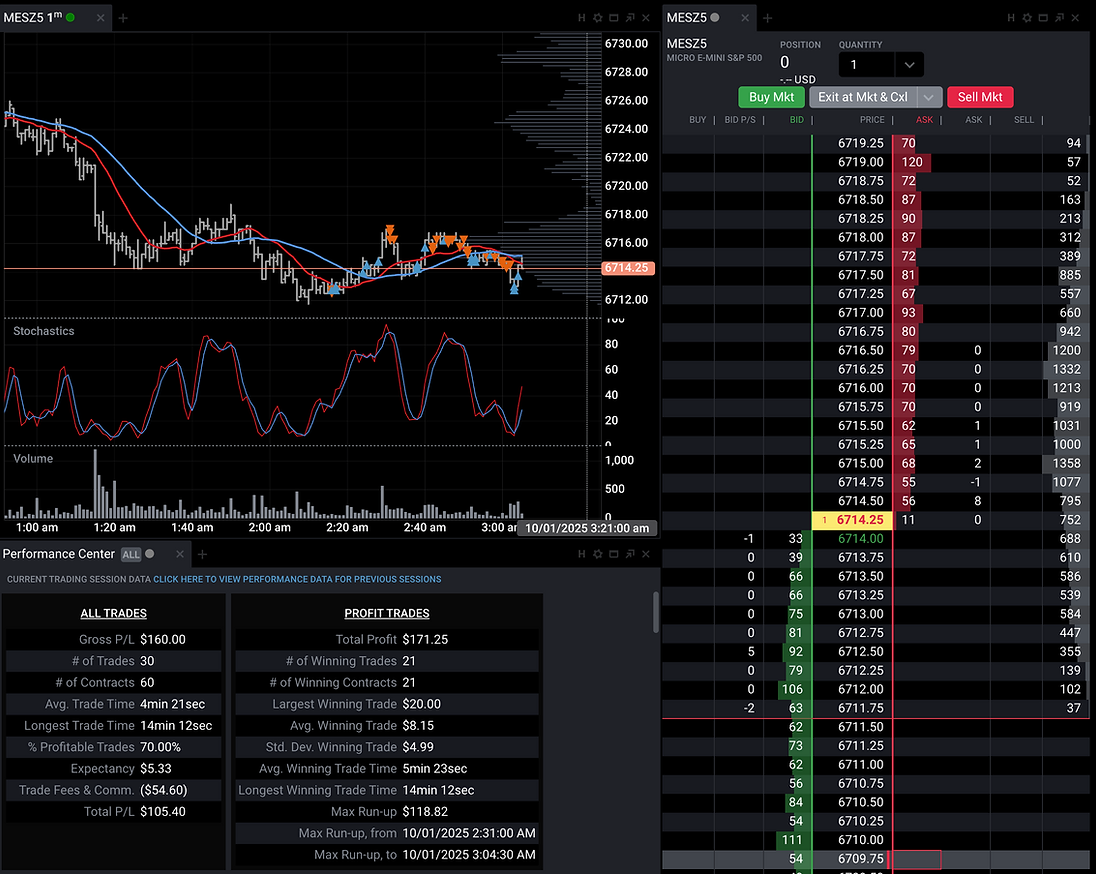Viewport: 1096px width, 874px height.
Task: Click Largest Winning Trade value $20.00
Action: (x=421, y=704)
